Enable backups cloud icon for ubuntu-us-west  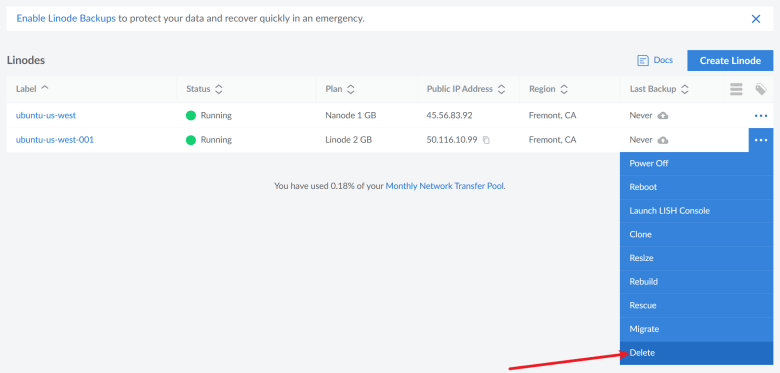pos(663,116)
